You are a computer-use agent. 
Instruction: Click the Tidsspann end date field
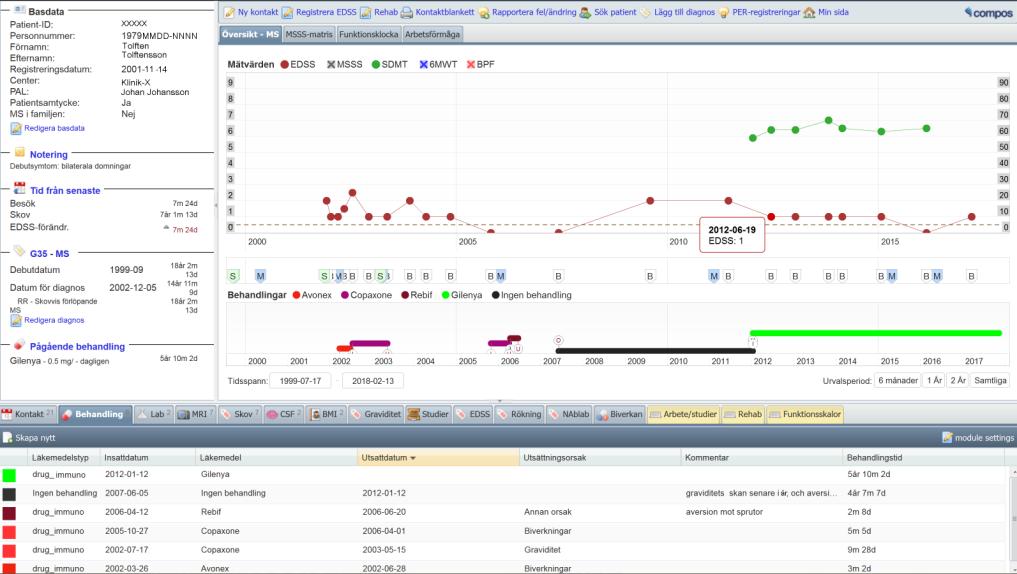[x=373, y=381]
